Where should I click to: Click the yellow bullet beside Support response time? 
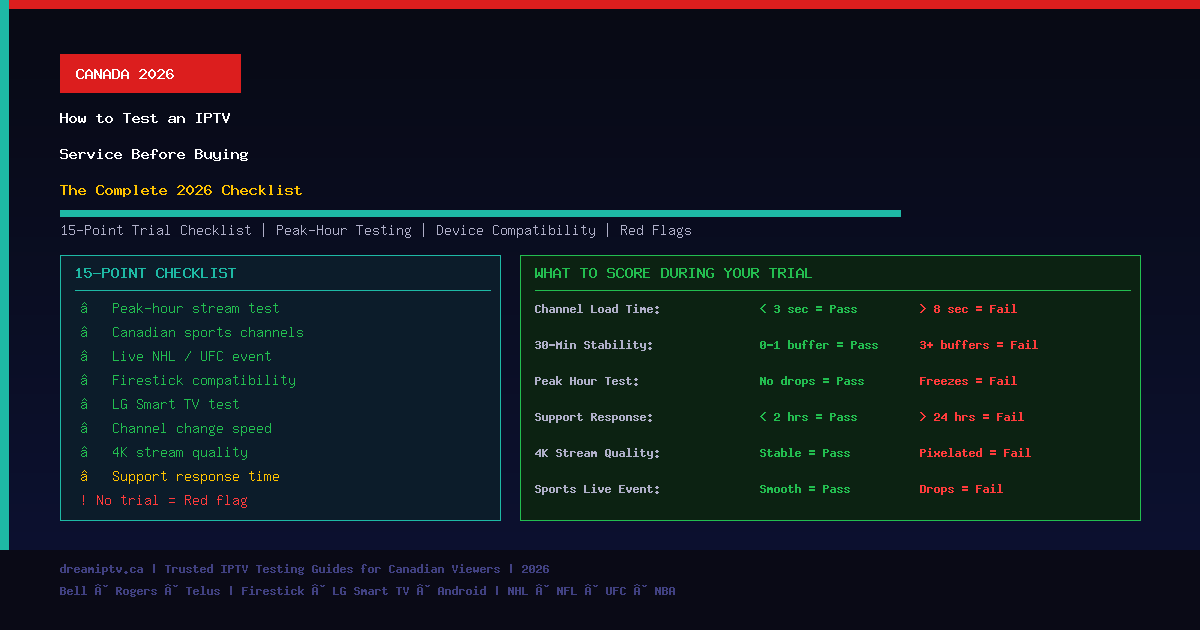coord(85,477)
